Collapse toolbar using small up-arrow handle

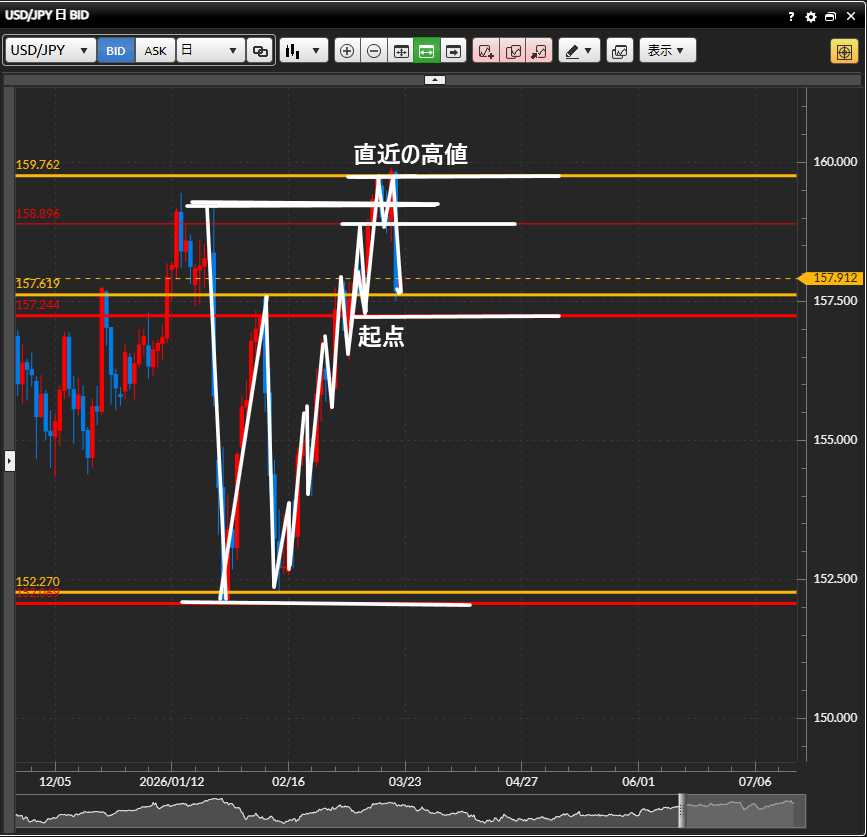[434, 79]
